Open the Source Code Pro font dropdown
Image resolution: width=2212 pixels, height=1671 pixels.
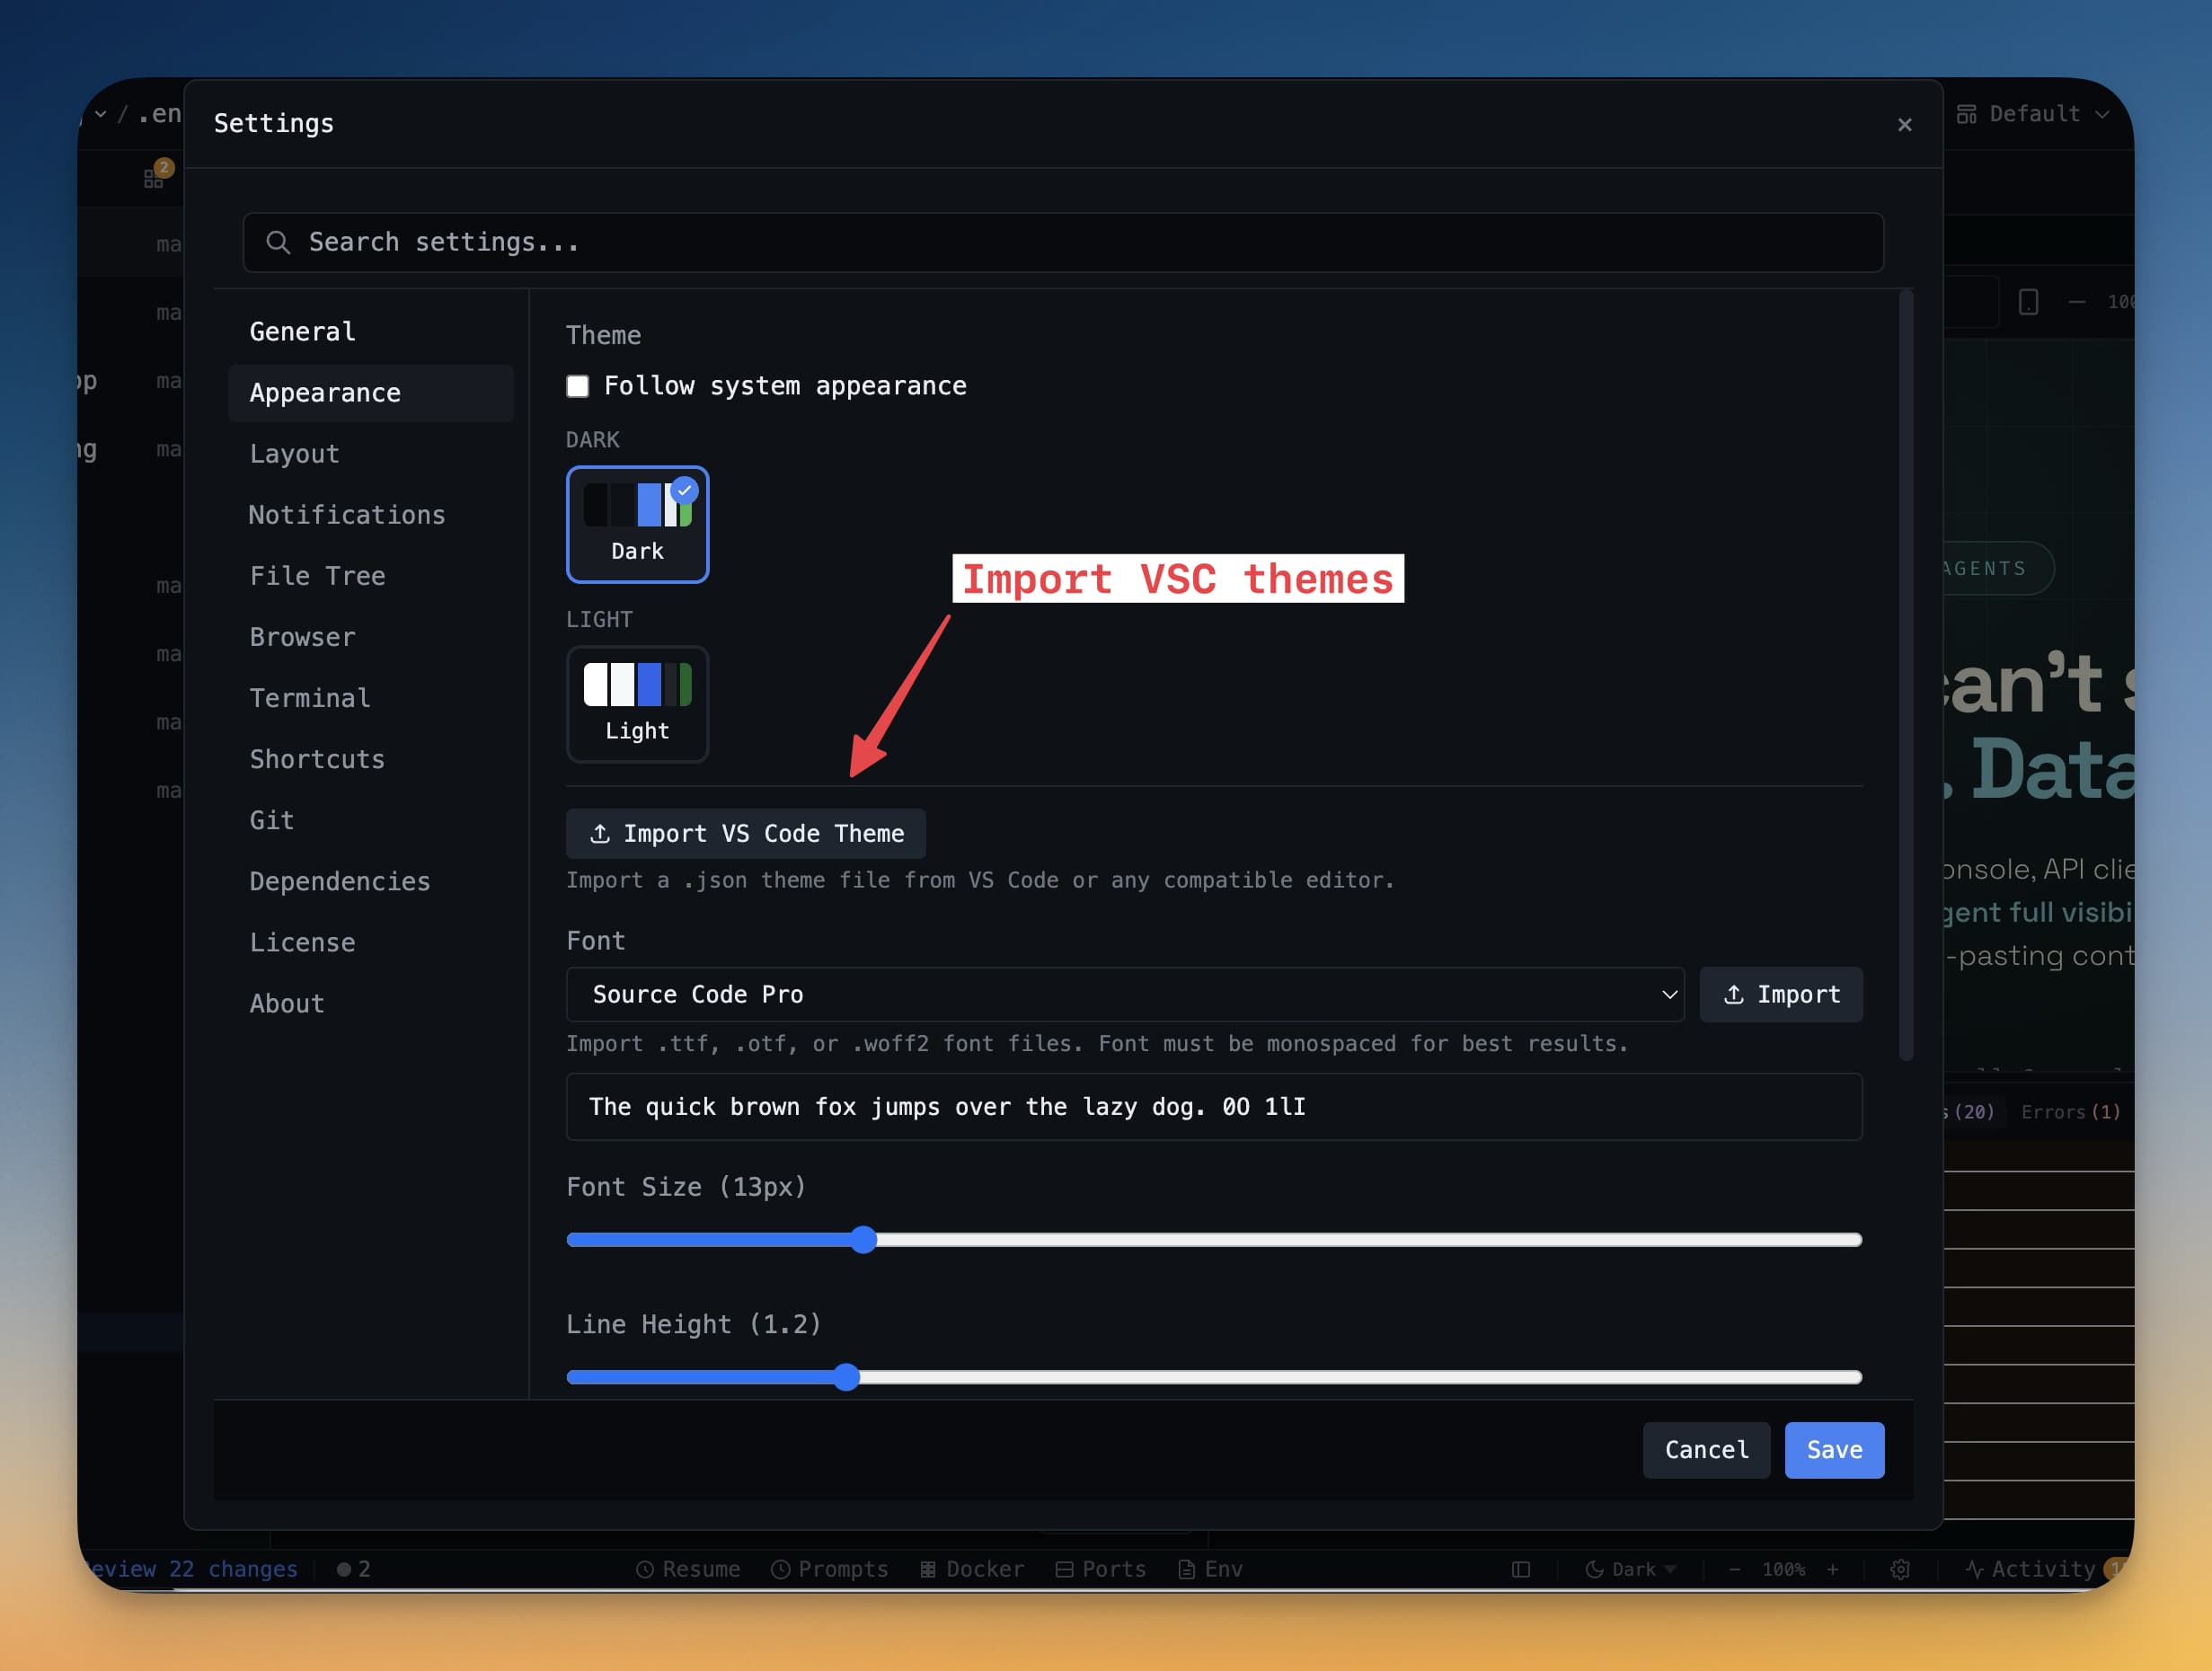[x=1123, y=994]
